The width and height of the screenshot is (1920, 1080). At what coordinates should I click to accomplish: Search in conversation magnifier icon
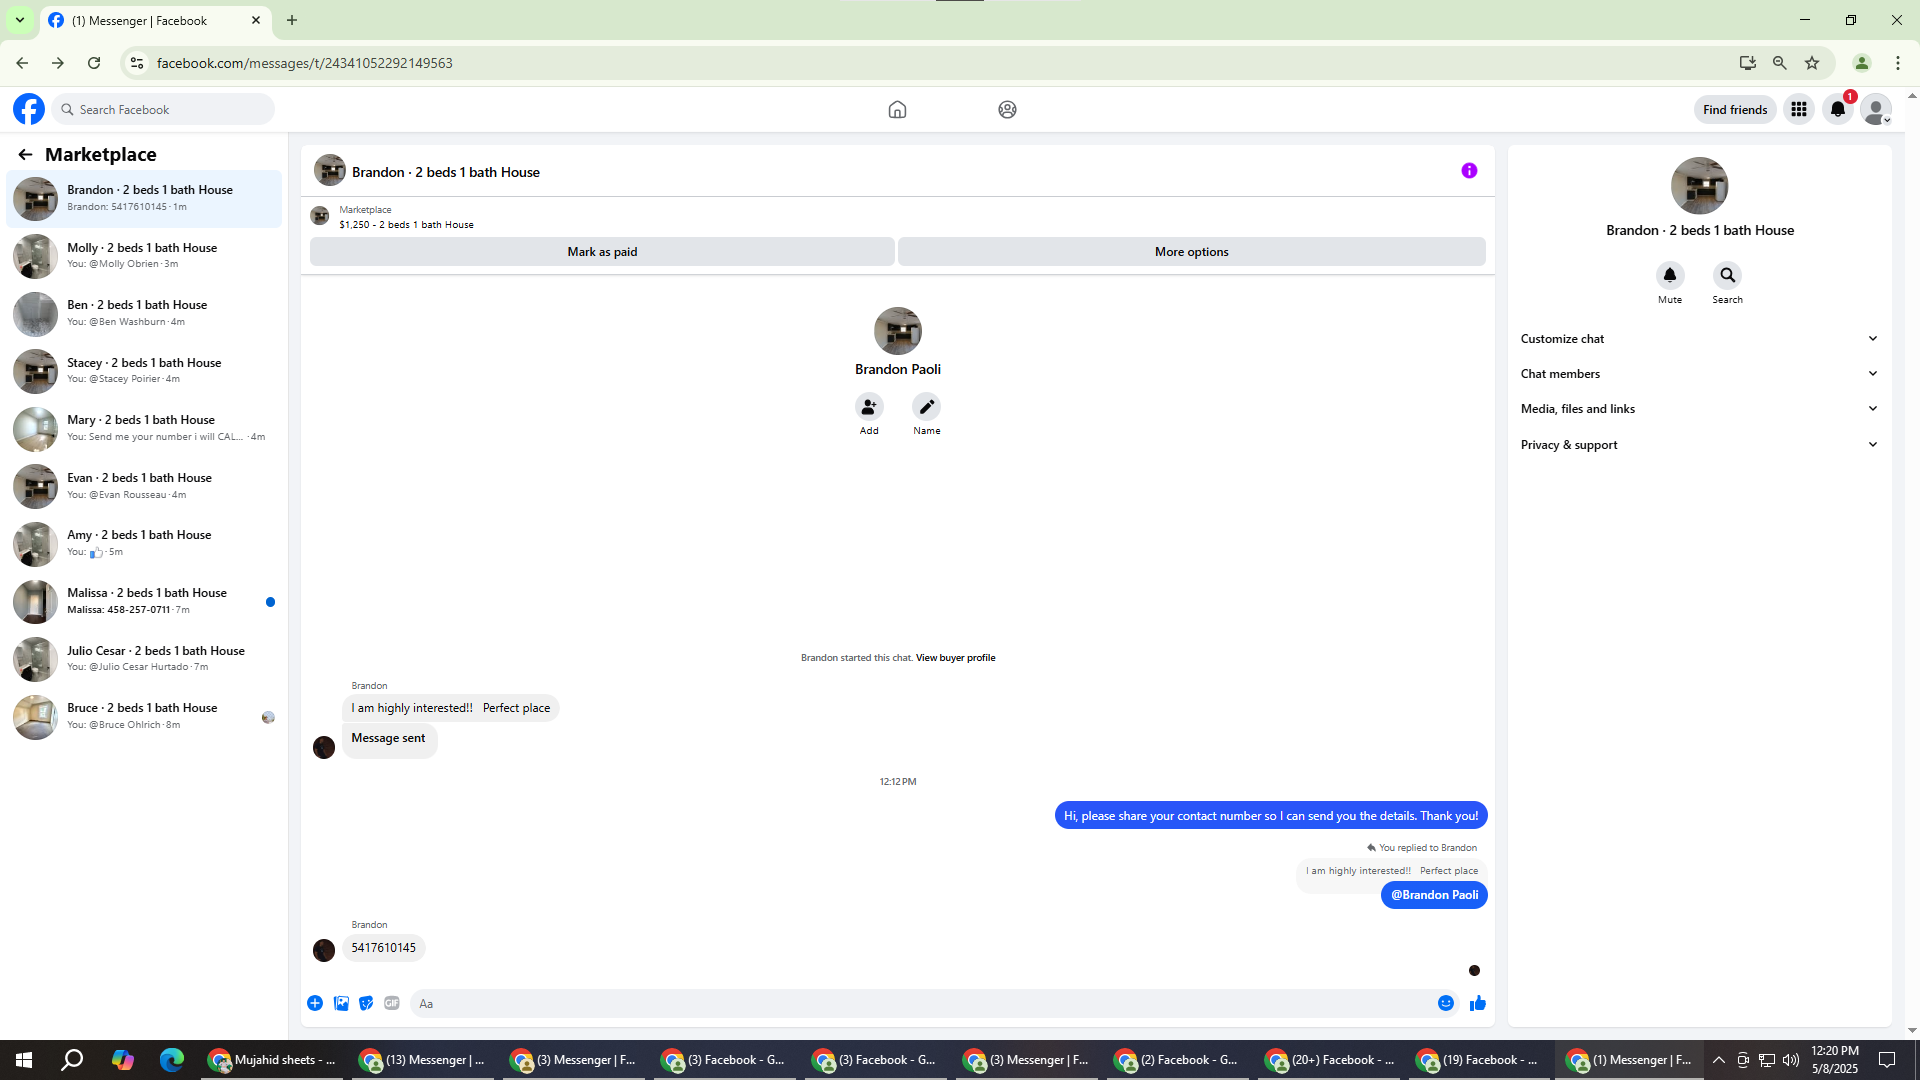pyautogui.click(x=1727, y=275)
